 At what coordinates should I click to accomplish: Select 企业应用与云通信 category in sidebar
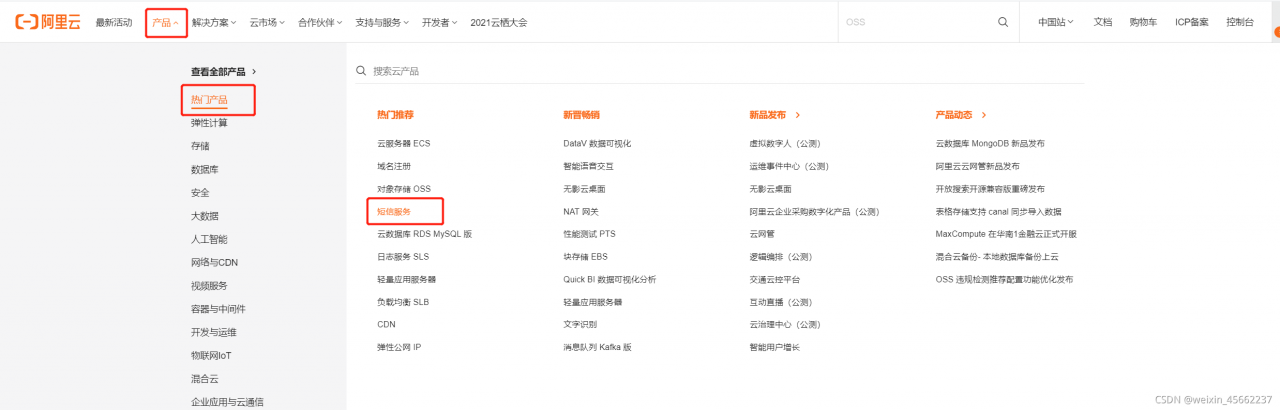pos(228,402)
